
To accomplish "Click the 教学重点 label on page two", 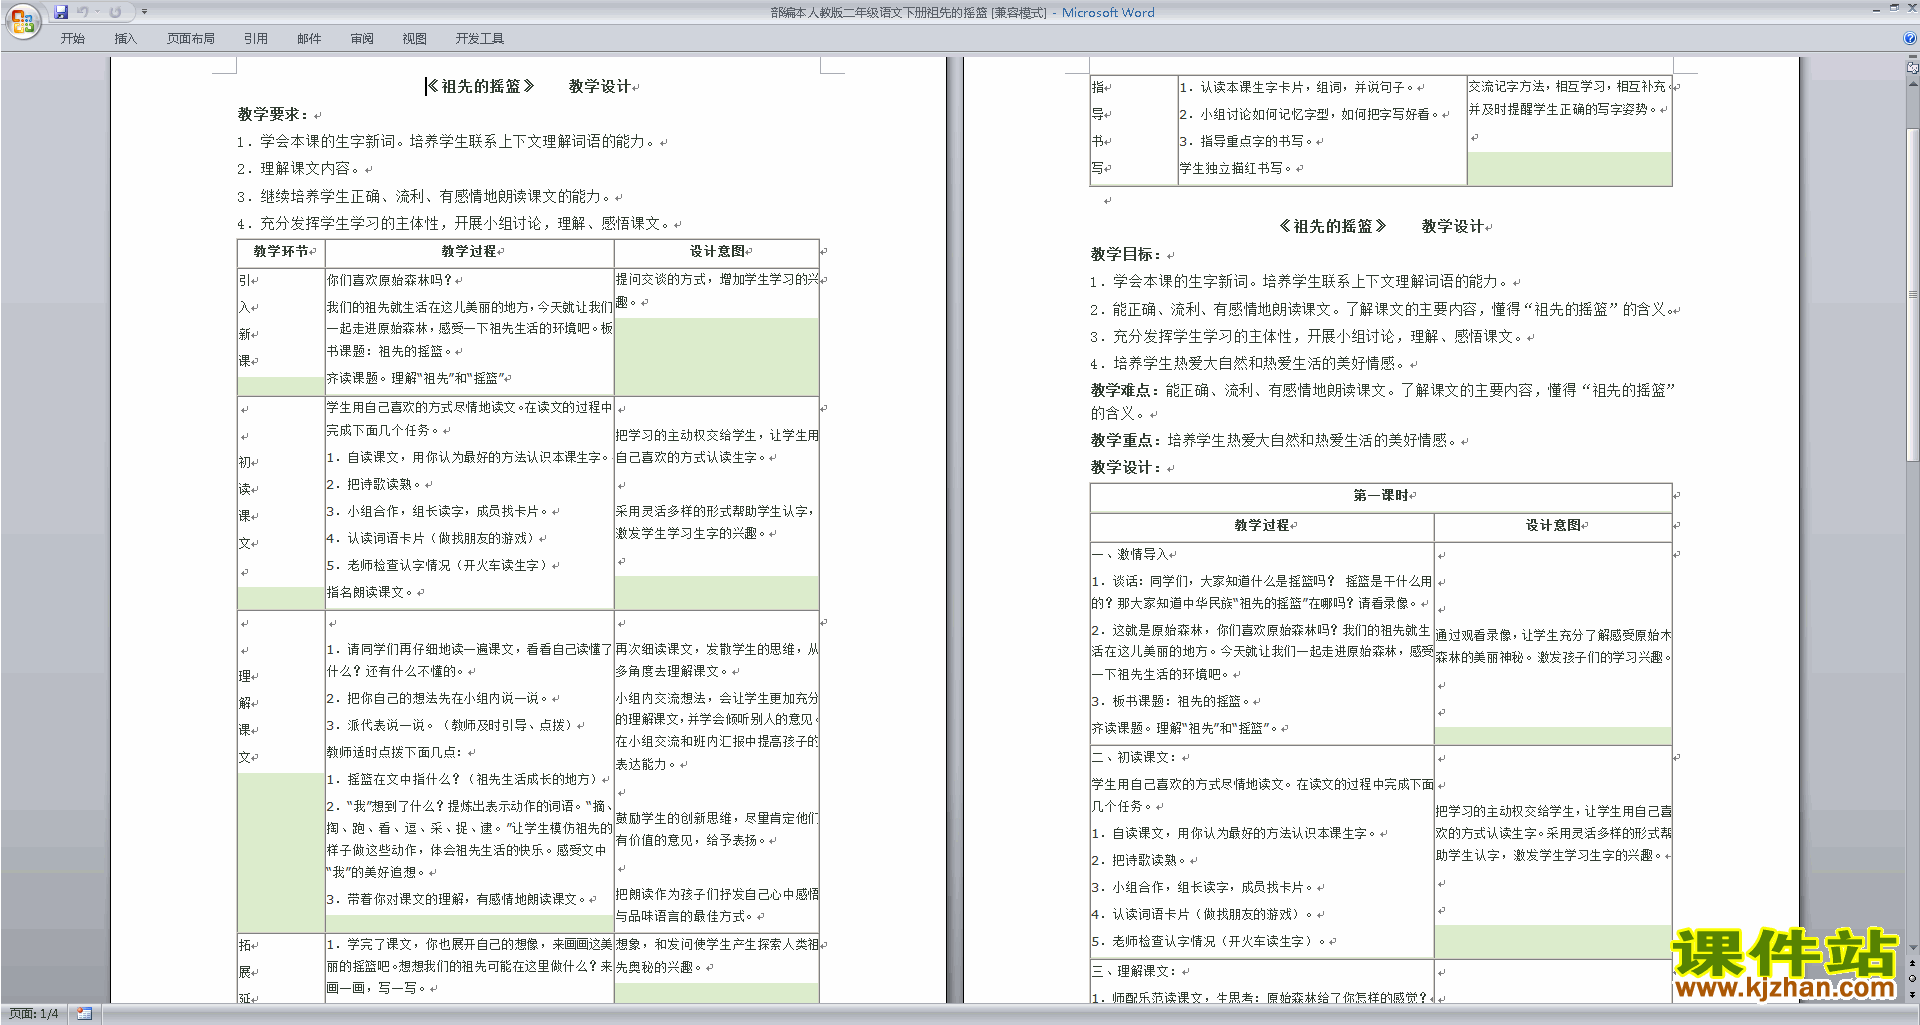I will point(1126,441).
